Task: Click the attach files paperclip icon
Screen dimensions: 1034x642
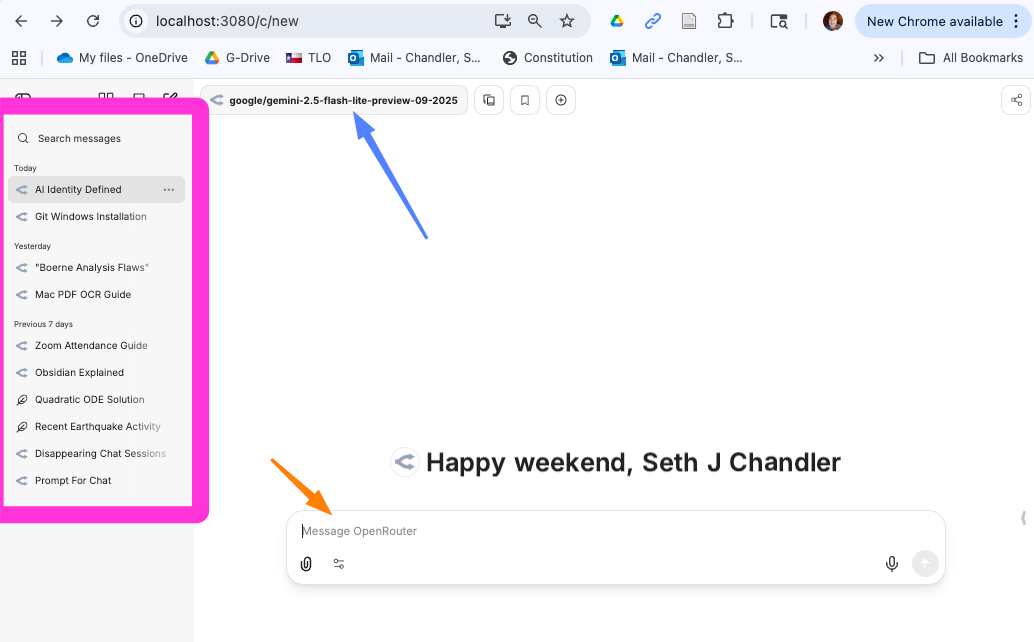Action: click(x=306, y=564)
